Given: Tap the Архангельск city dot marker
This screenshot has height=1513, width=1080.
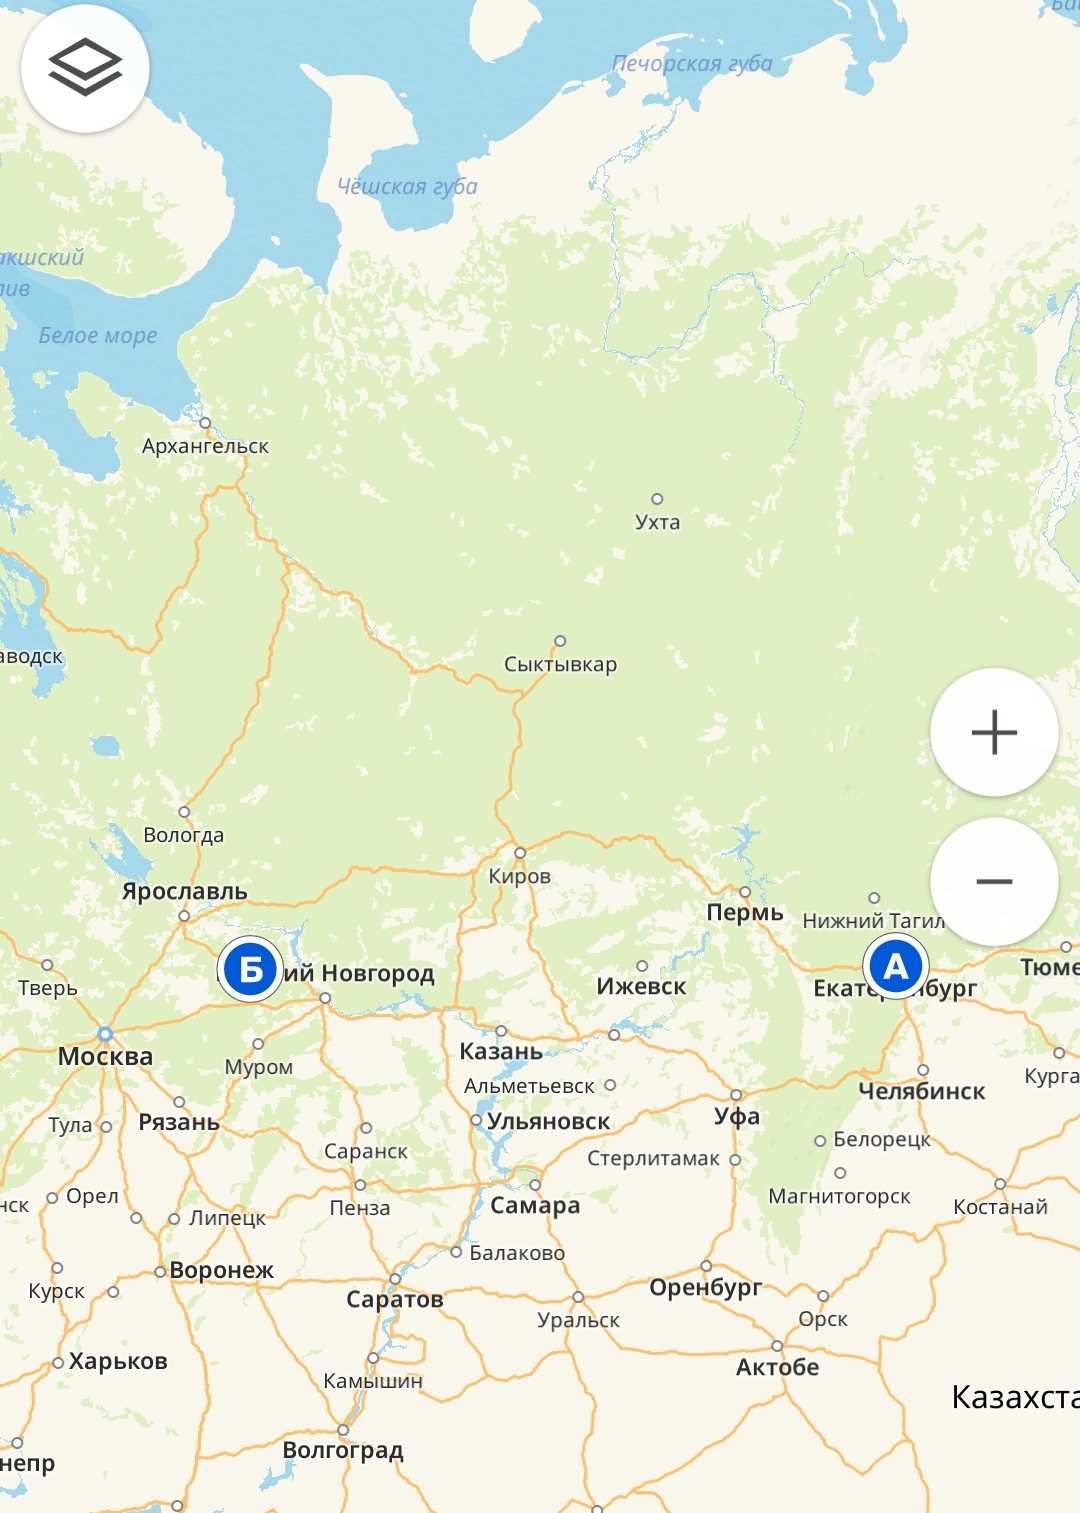Looking at the screenshot, I should click(205, 423).
